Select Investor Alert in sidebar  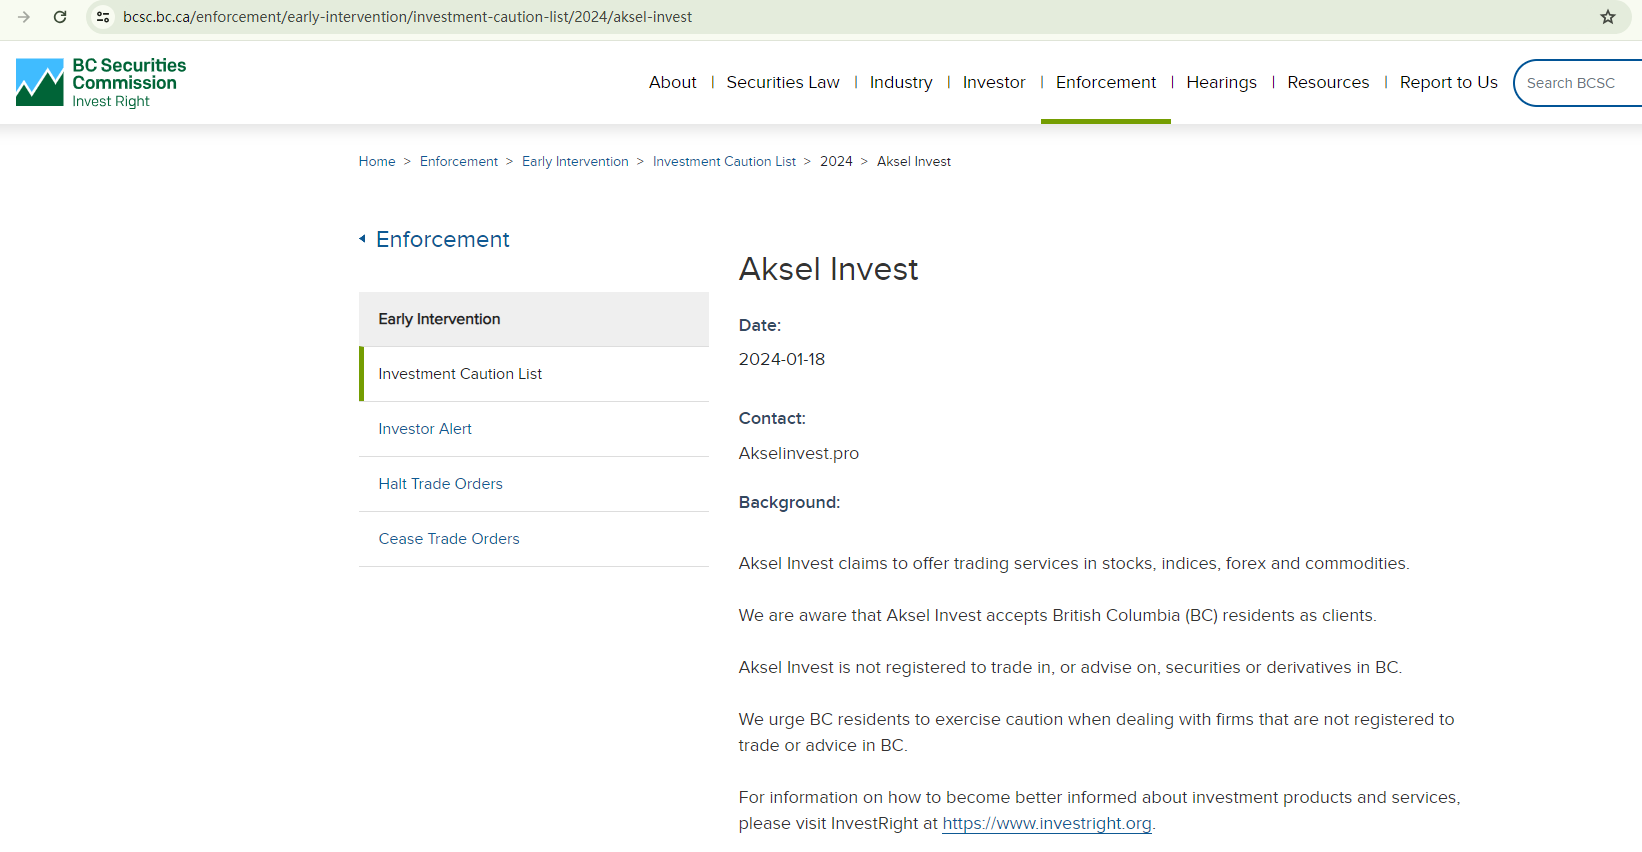pos(424,429)
